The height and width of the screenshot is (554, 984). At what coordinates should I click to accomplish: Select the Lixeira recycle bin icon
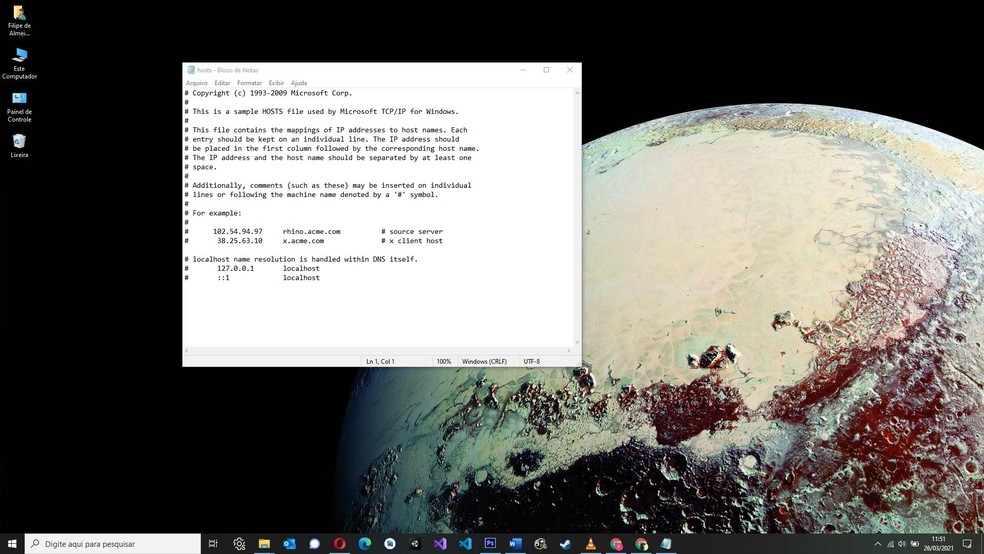click(19, 146)
